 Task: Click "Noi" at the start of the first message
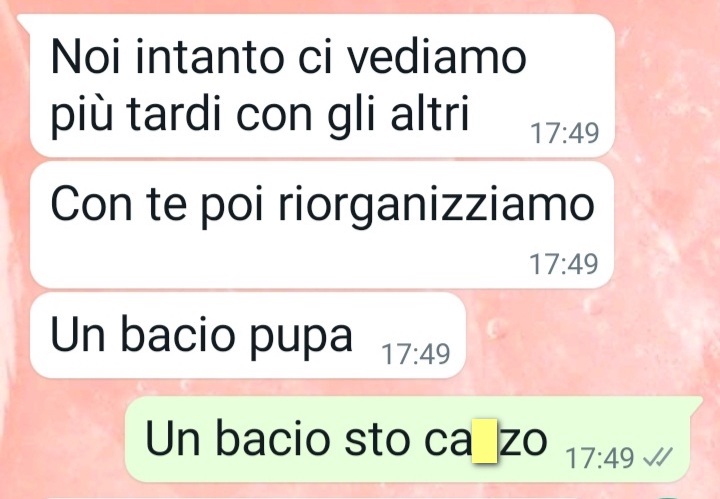click(85, 58)
